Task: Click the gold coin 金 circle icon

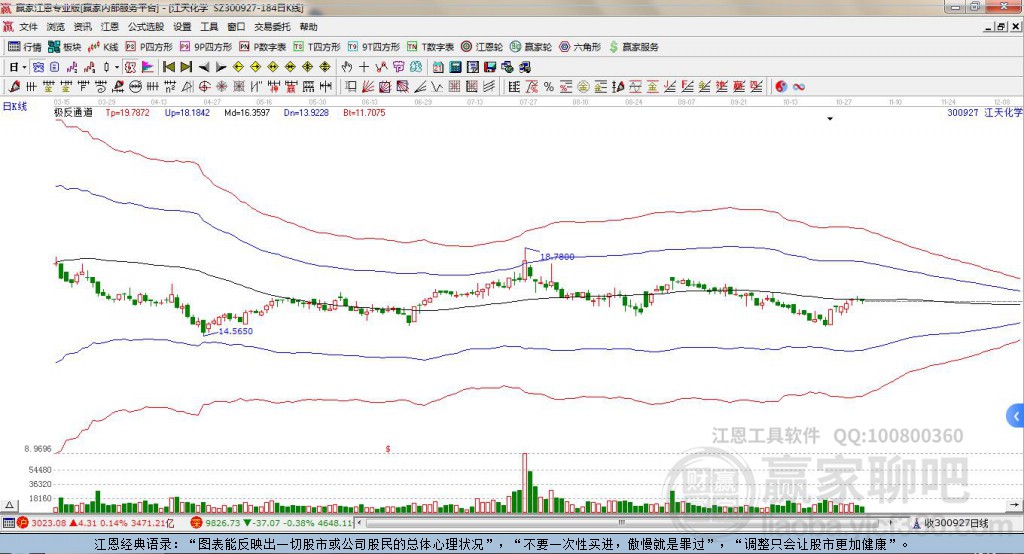Action: click(583, 87)
